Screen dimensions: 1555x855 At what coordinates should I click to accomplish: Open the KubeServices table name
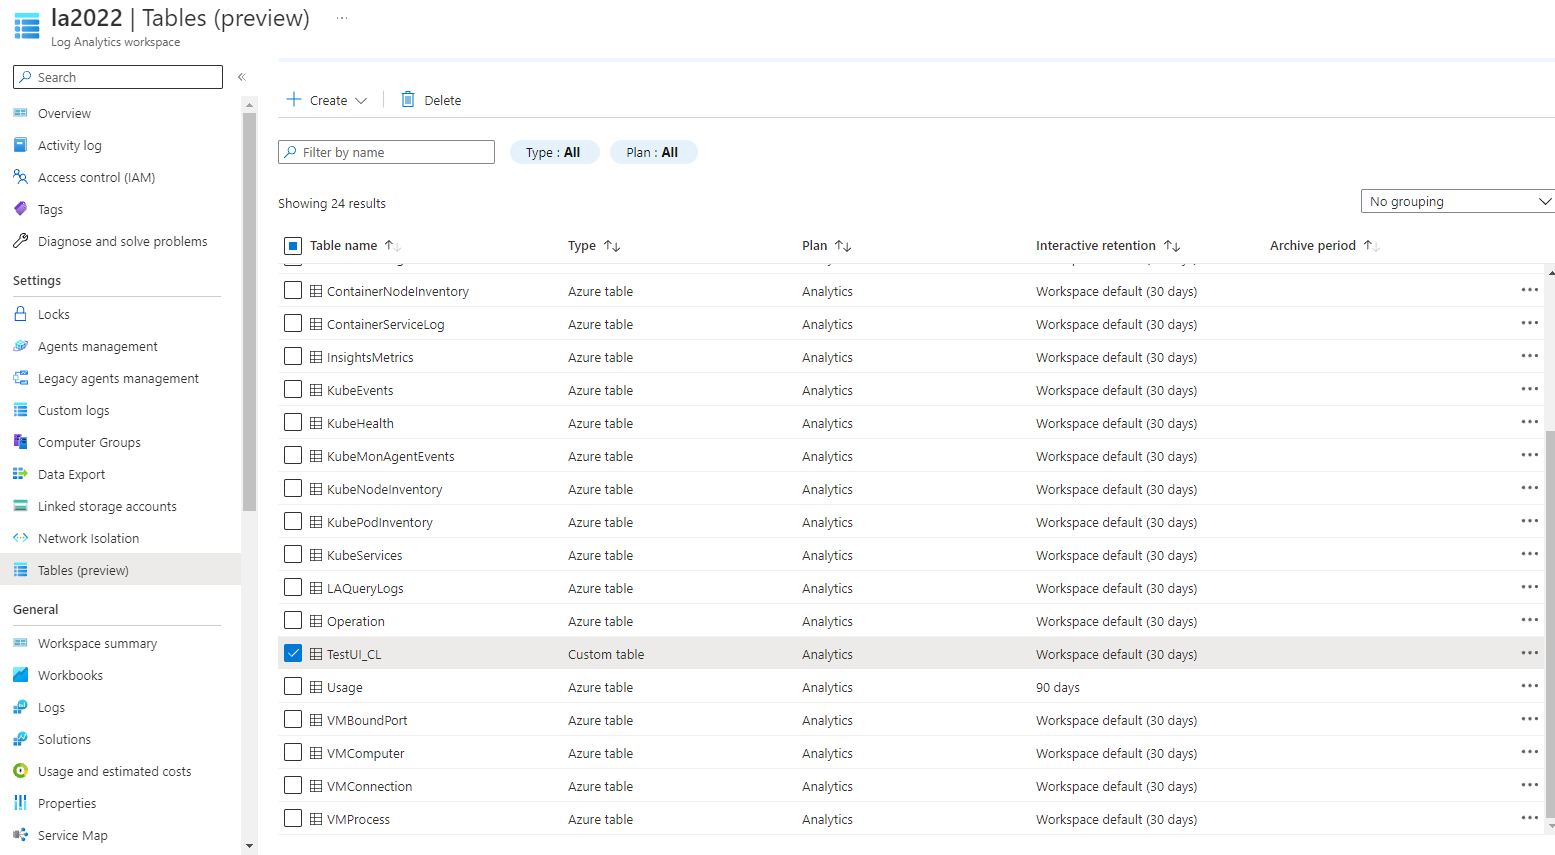364,555
